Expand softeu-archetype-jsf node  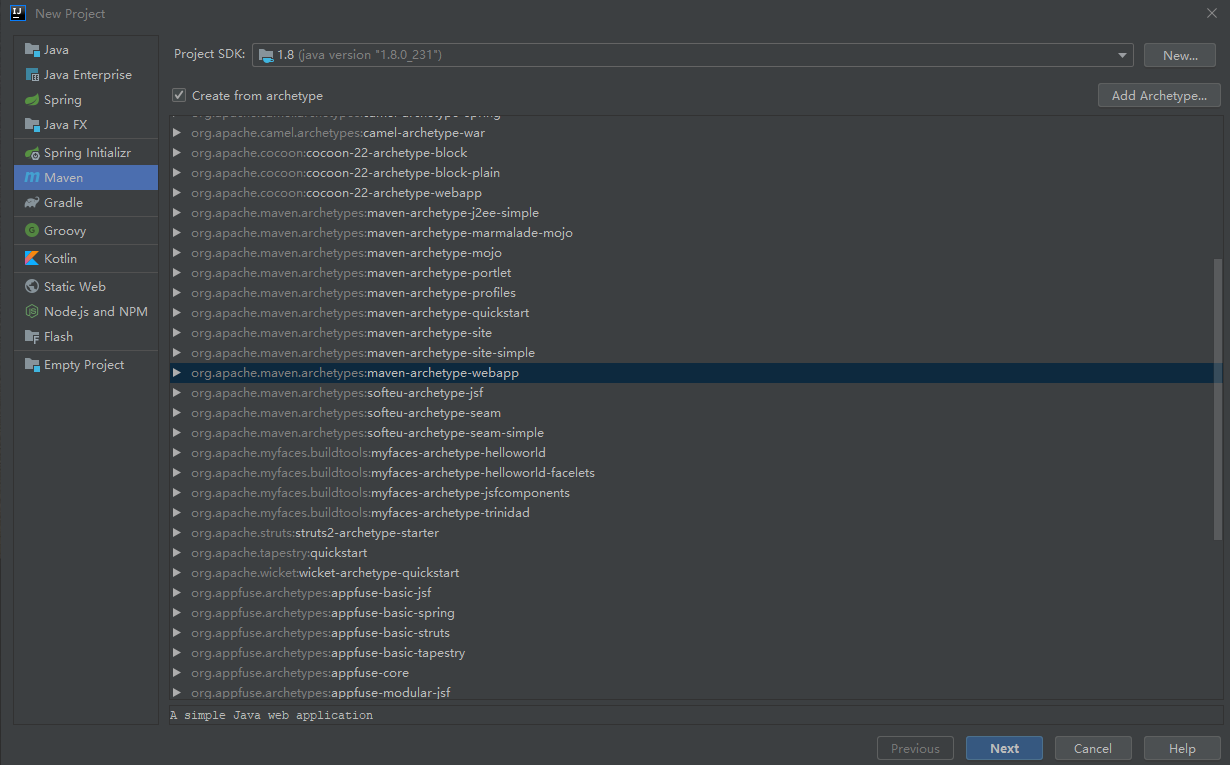click(177, 393)
